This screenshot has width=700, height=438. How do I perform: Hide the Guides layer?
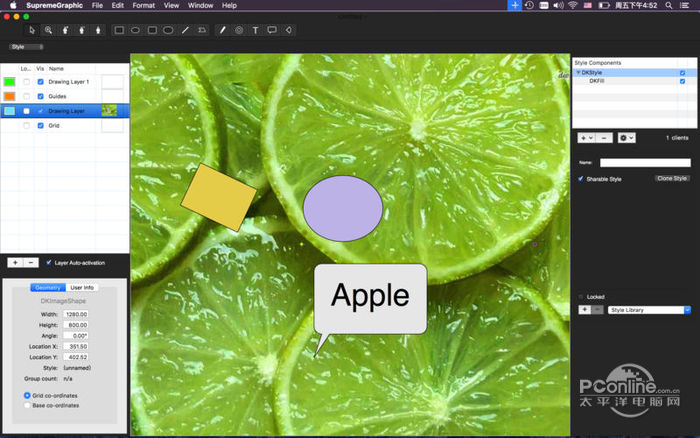coord(40,96)
